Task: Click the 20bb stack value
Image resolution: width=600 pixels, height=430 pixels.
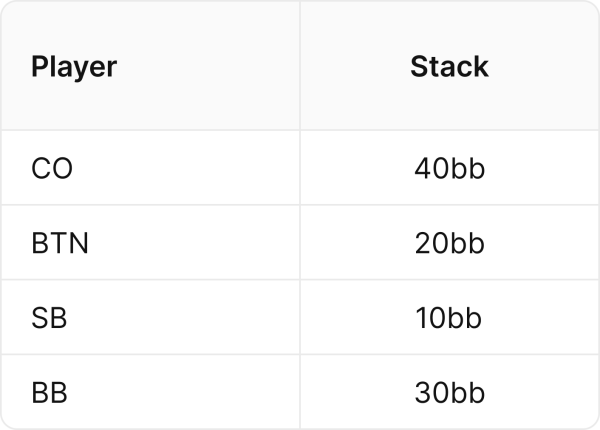Action: click(x=449, y=243)
